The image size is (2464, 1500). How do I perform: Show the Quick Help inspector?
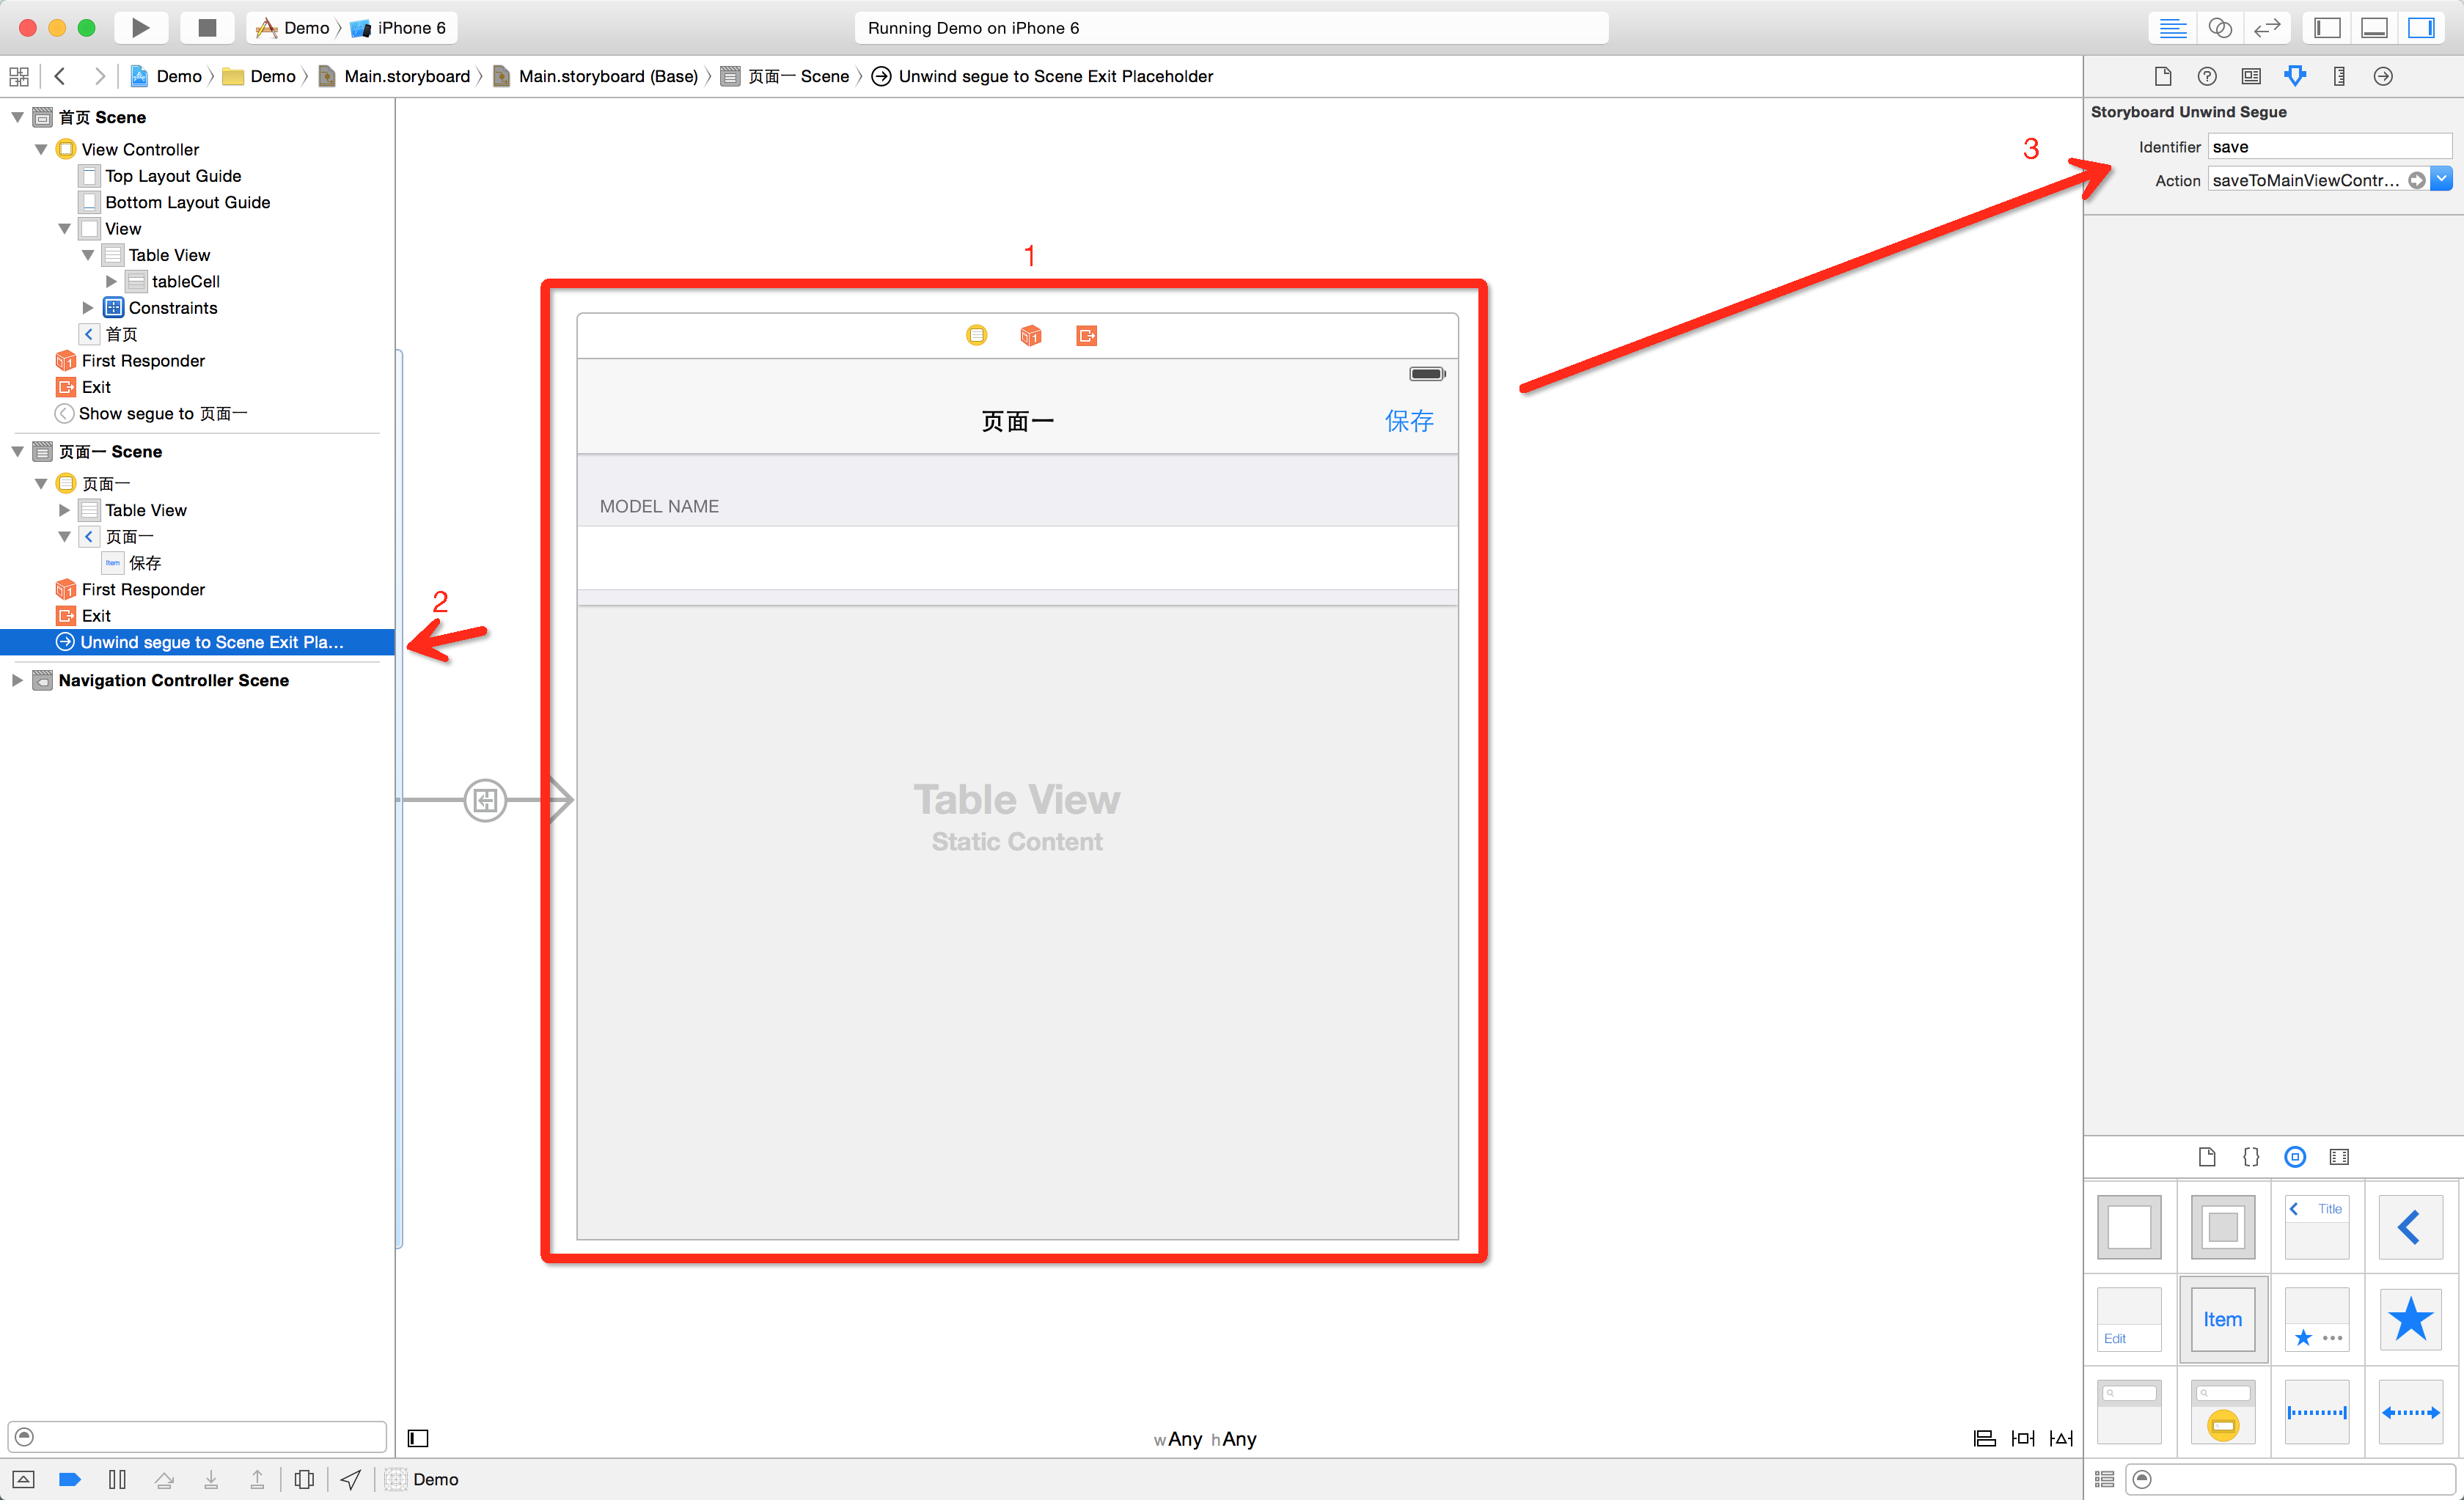click(x=2207, y=76)
